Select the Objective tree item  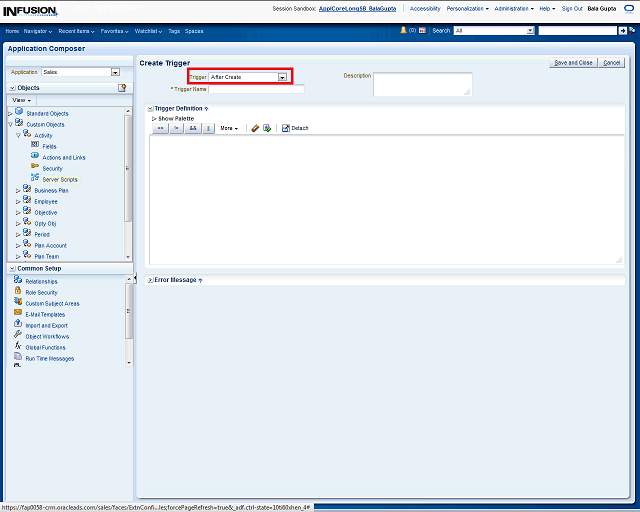pos(46,213)
